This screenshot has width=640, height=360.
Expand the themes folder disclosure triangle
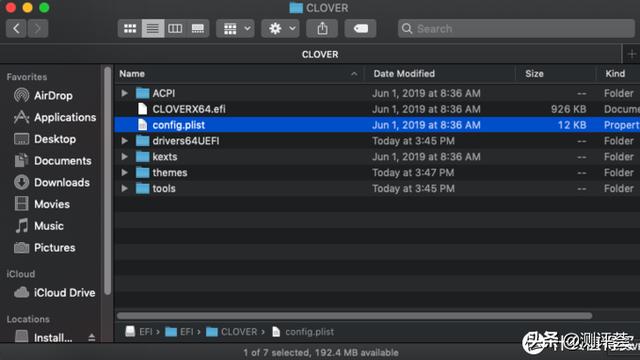[x=124, y=173]
